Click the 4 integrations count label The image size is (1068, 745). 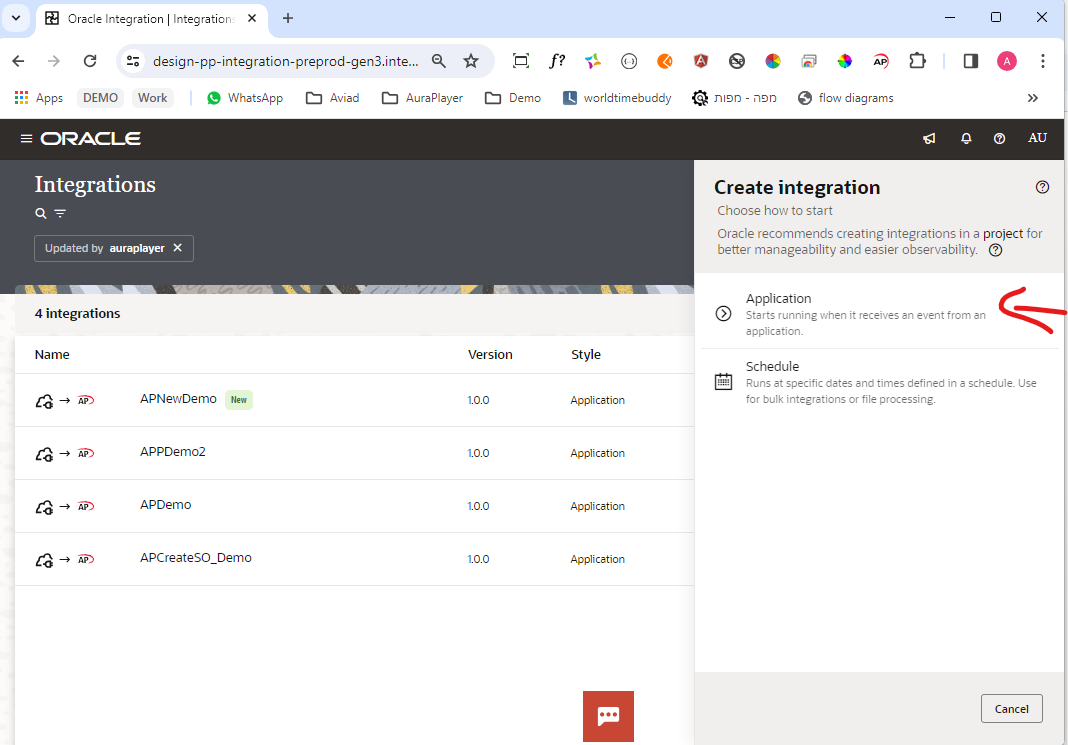(78, 314)
